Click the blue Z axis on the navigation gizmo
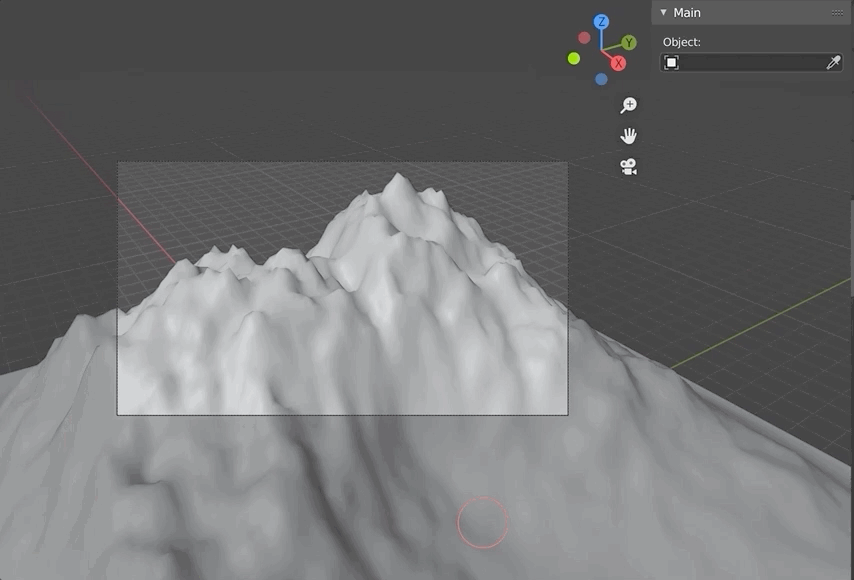 point(601,21)
